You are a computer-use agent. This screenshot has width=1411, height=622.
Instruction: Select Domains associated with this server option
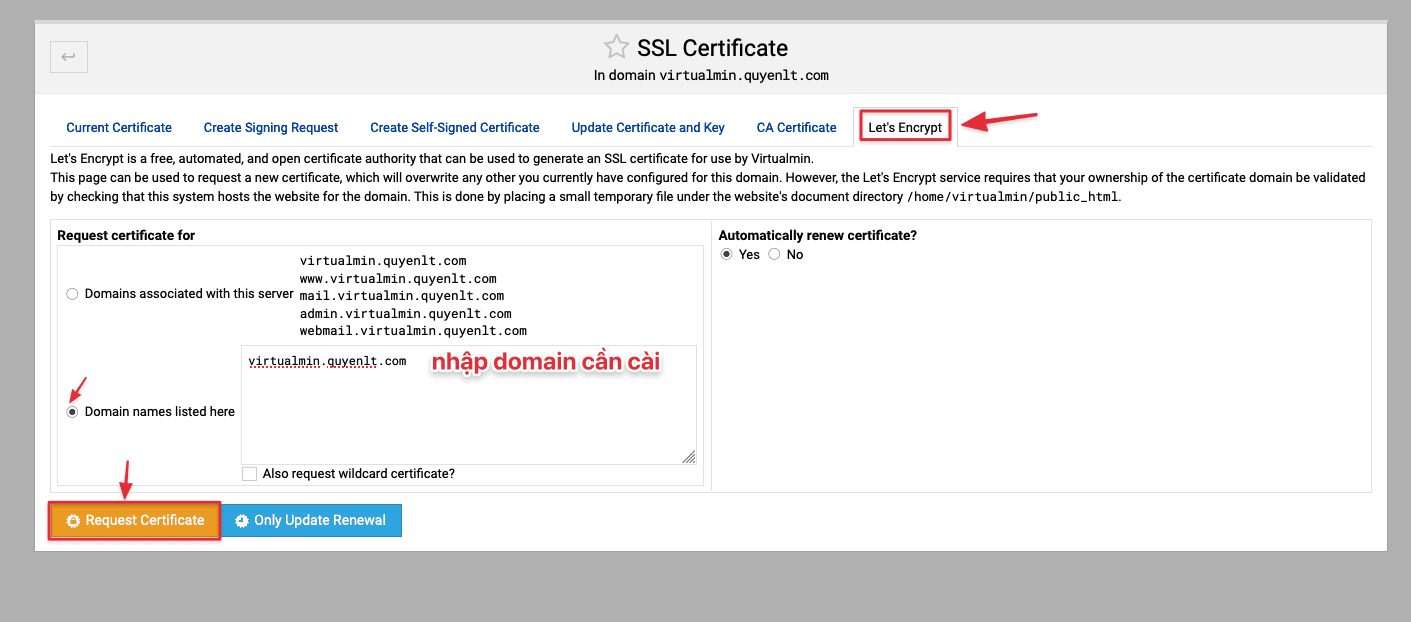pyautogui.click(x=72, y=294)
